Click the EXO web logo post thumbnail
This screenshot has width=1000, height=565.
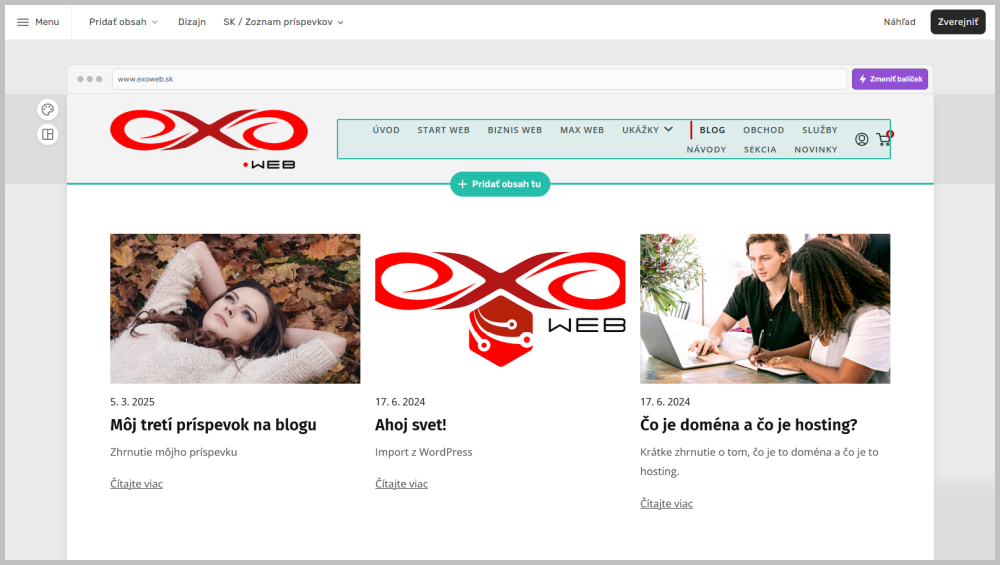pyautogui.click(x=500, y=309)
